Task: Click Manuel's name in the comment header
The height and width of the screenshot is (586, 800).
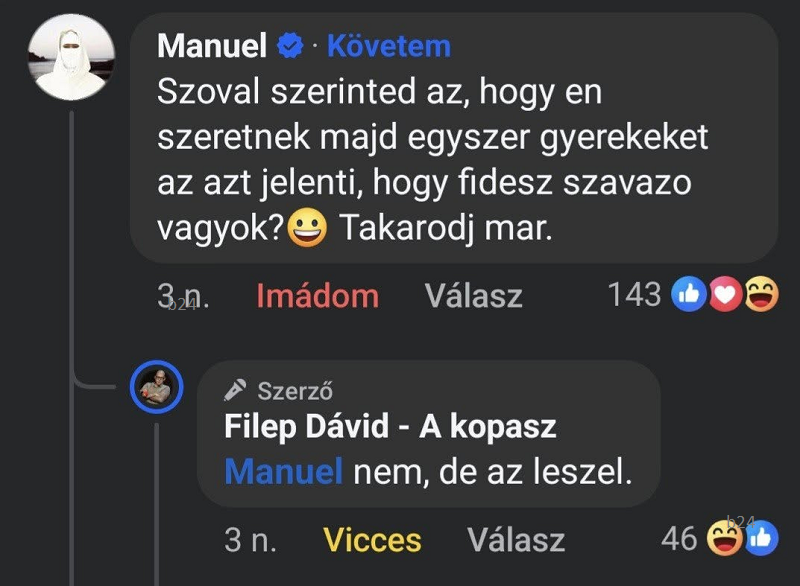Action: pos(212,46)
